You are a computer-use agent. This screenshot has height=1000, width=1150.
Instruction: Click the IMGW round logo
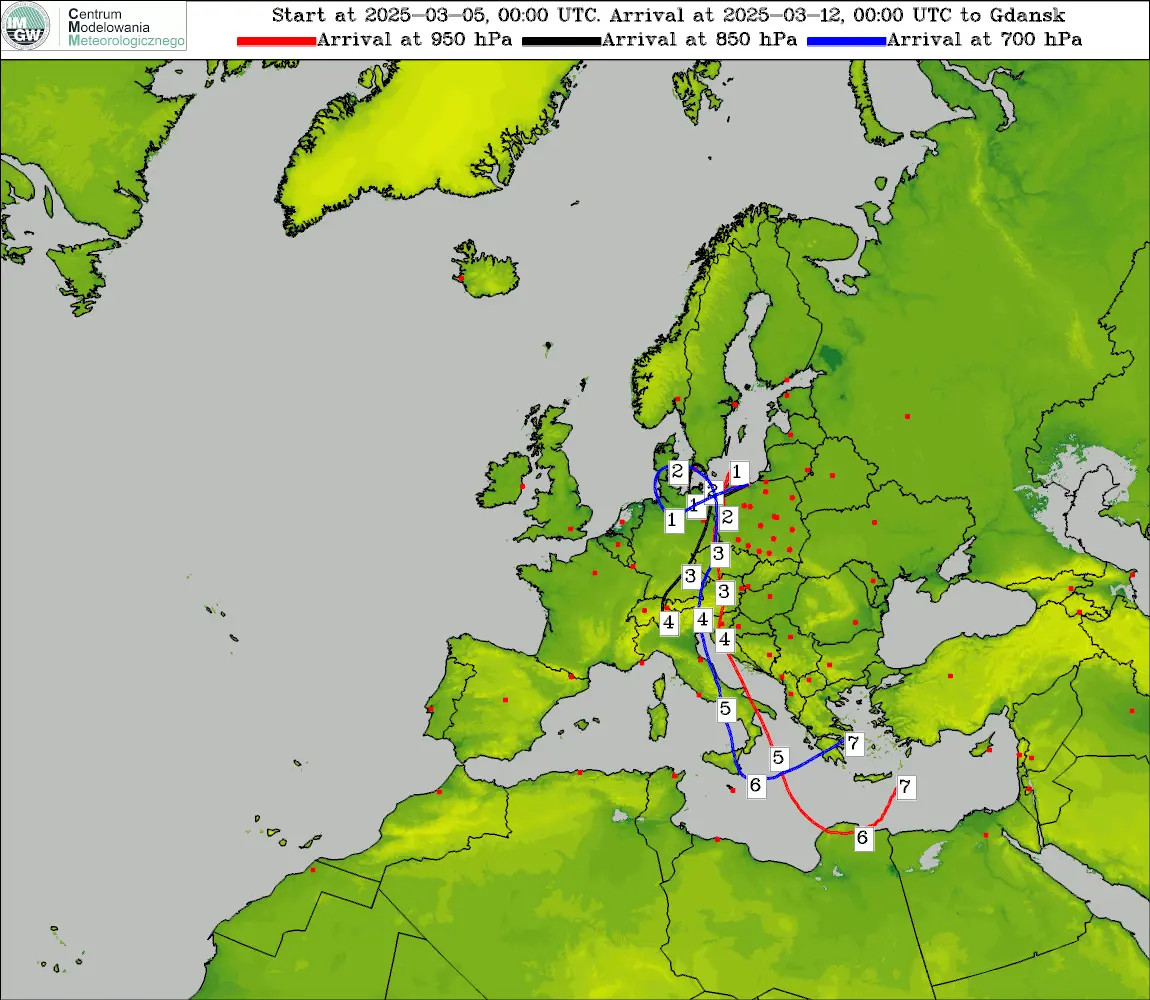26,26
